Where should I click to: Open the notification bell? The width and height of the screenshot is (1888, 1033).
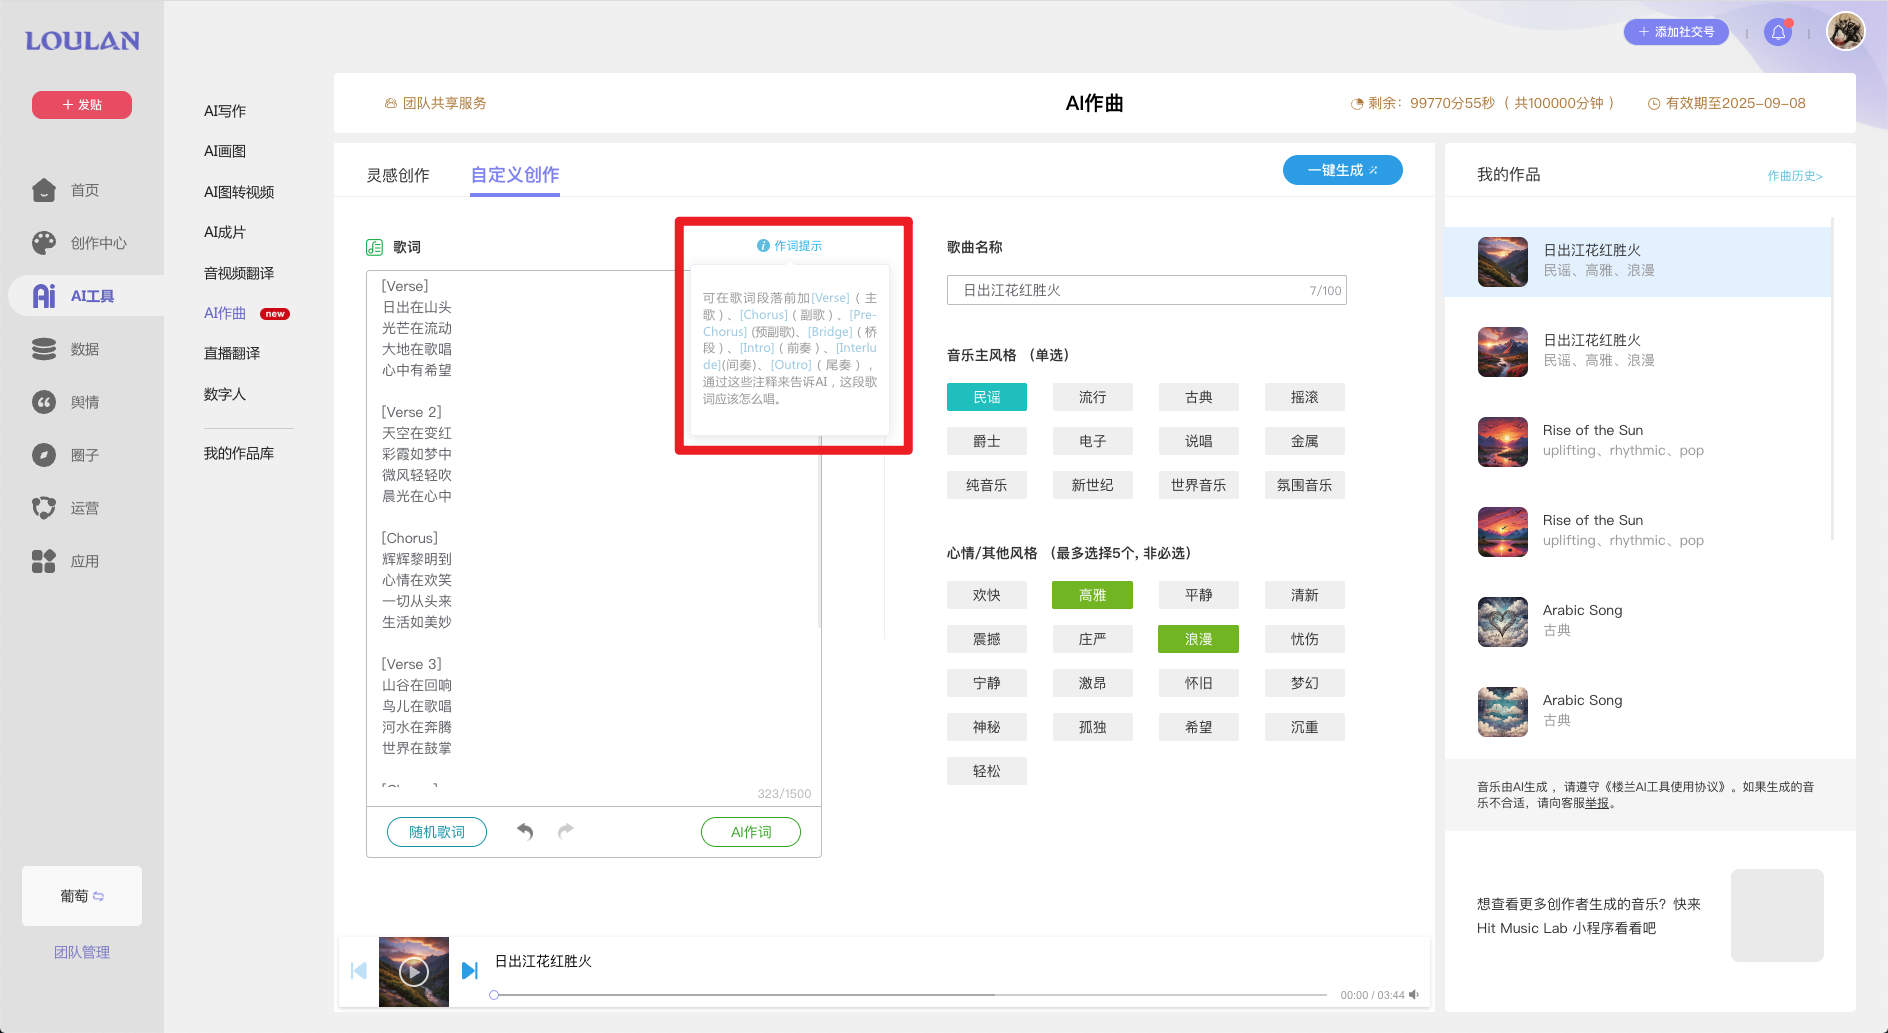[x=1777, y=31]
